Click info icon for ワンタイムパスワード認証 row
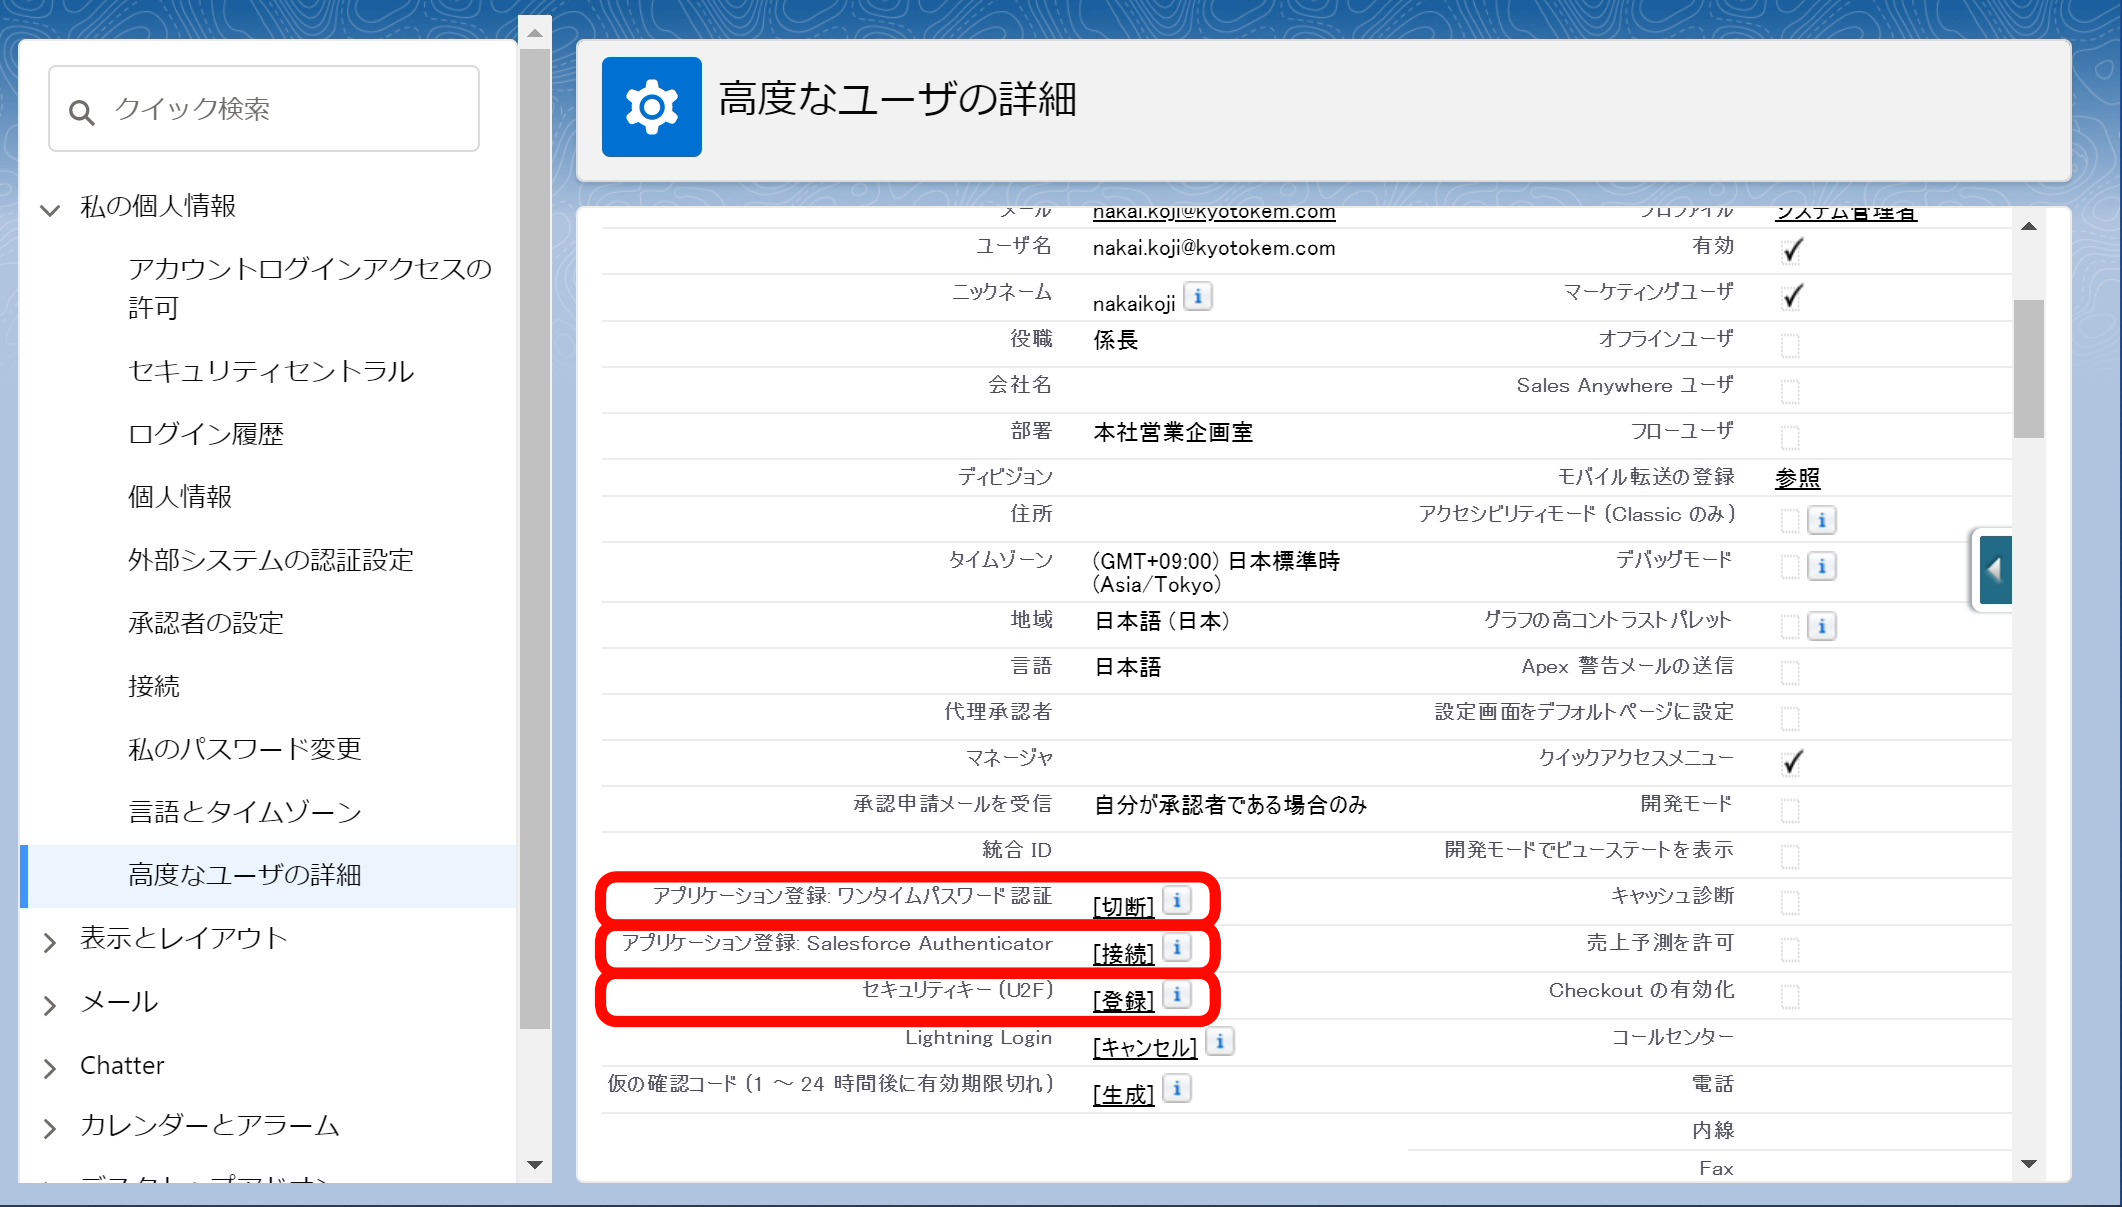Viewport: 2122px width, 1207px height. pyautogui.click(x=1177, y=900)
